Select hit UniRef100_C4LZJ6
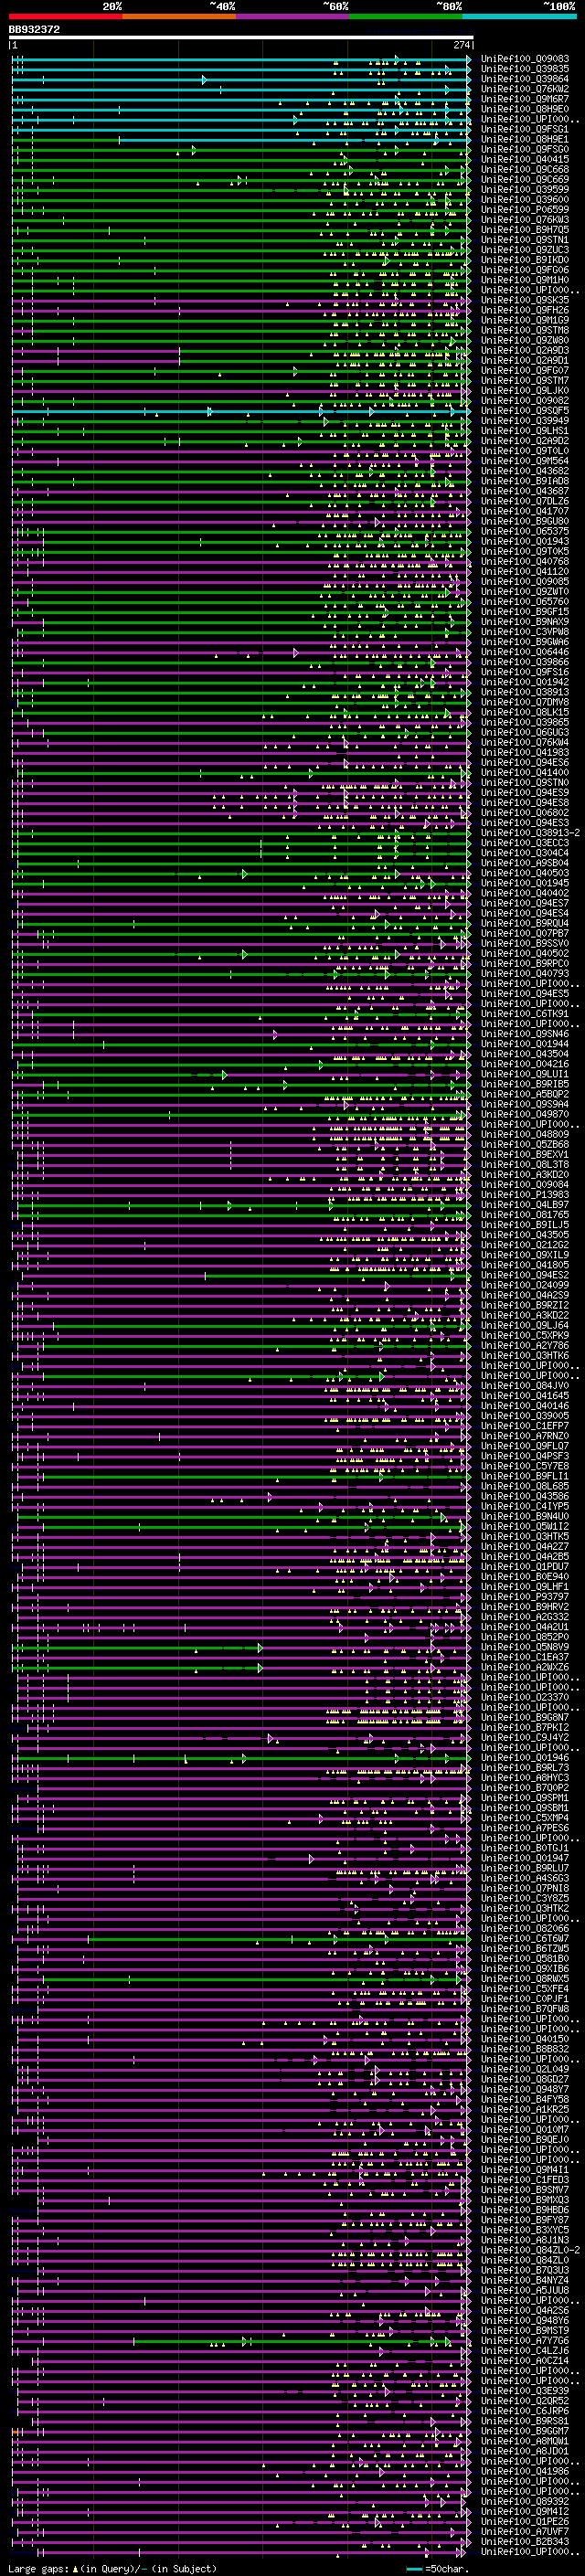 525,2349
